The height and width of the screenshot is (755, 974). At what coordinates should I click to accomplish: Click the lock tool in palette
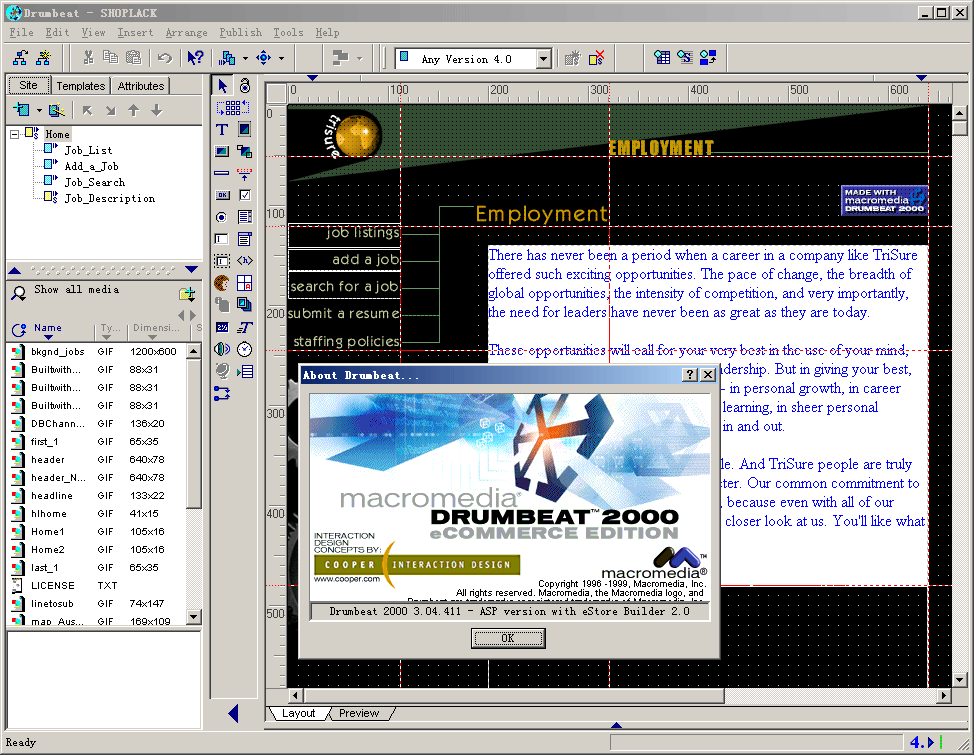[x=245, y=86]
